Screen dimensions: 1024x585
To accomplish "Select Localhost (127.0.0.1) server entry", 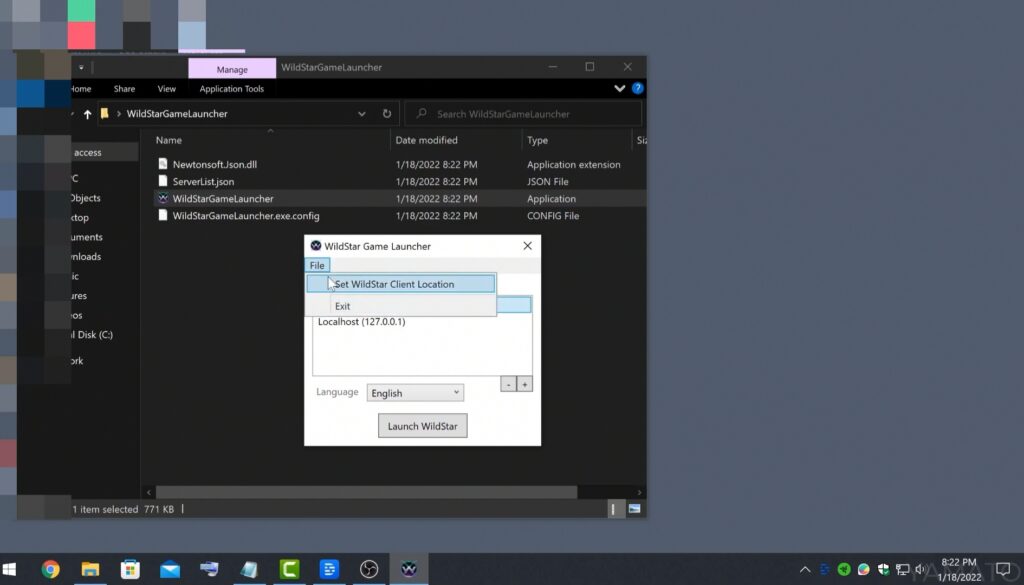I will pos(361,322).
